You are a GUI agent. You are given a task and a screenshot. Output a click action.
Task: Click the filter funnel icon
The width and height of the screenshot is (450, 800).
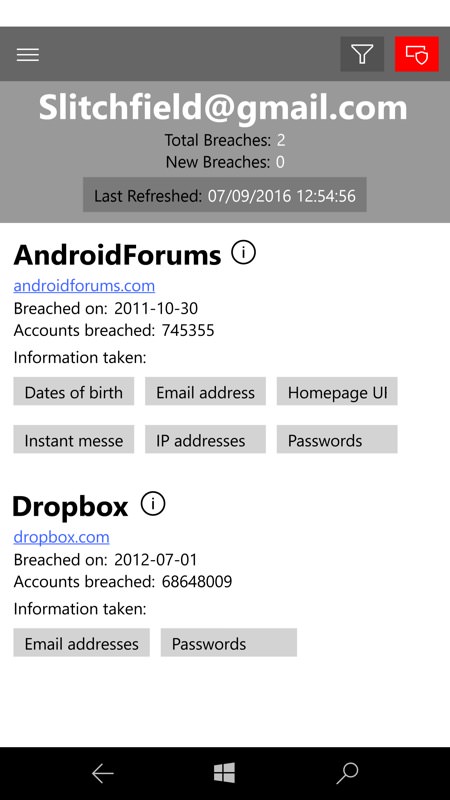pyautogui.click(x=362, y=54)
